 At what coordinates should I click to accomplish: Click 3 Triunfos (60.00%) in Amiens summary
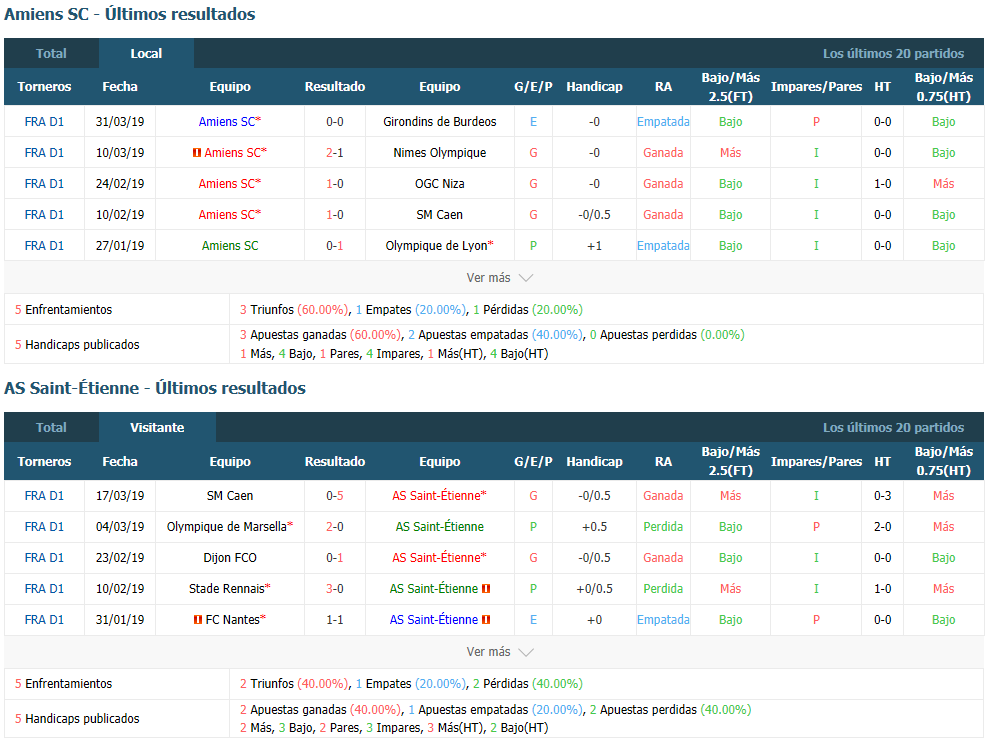pos(294,309)
